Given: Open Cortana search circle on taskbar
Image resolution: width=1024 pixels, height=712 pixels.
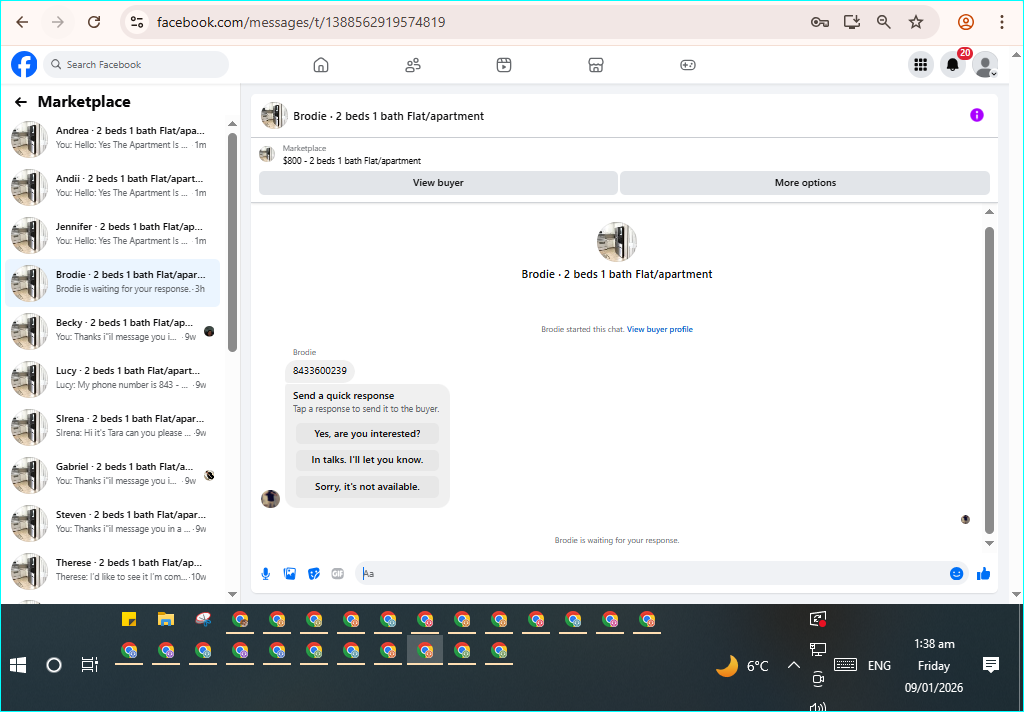Looking at the screenshot, I should click(x=54, y=665).
